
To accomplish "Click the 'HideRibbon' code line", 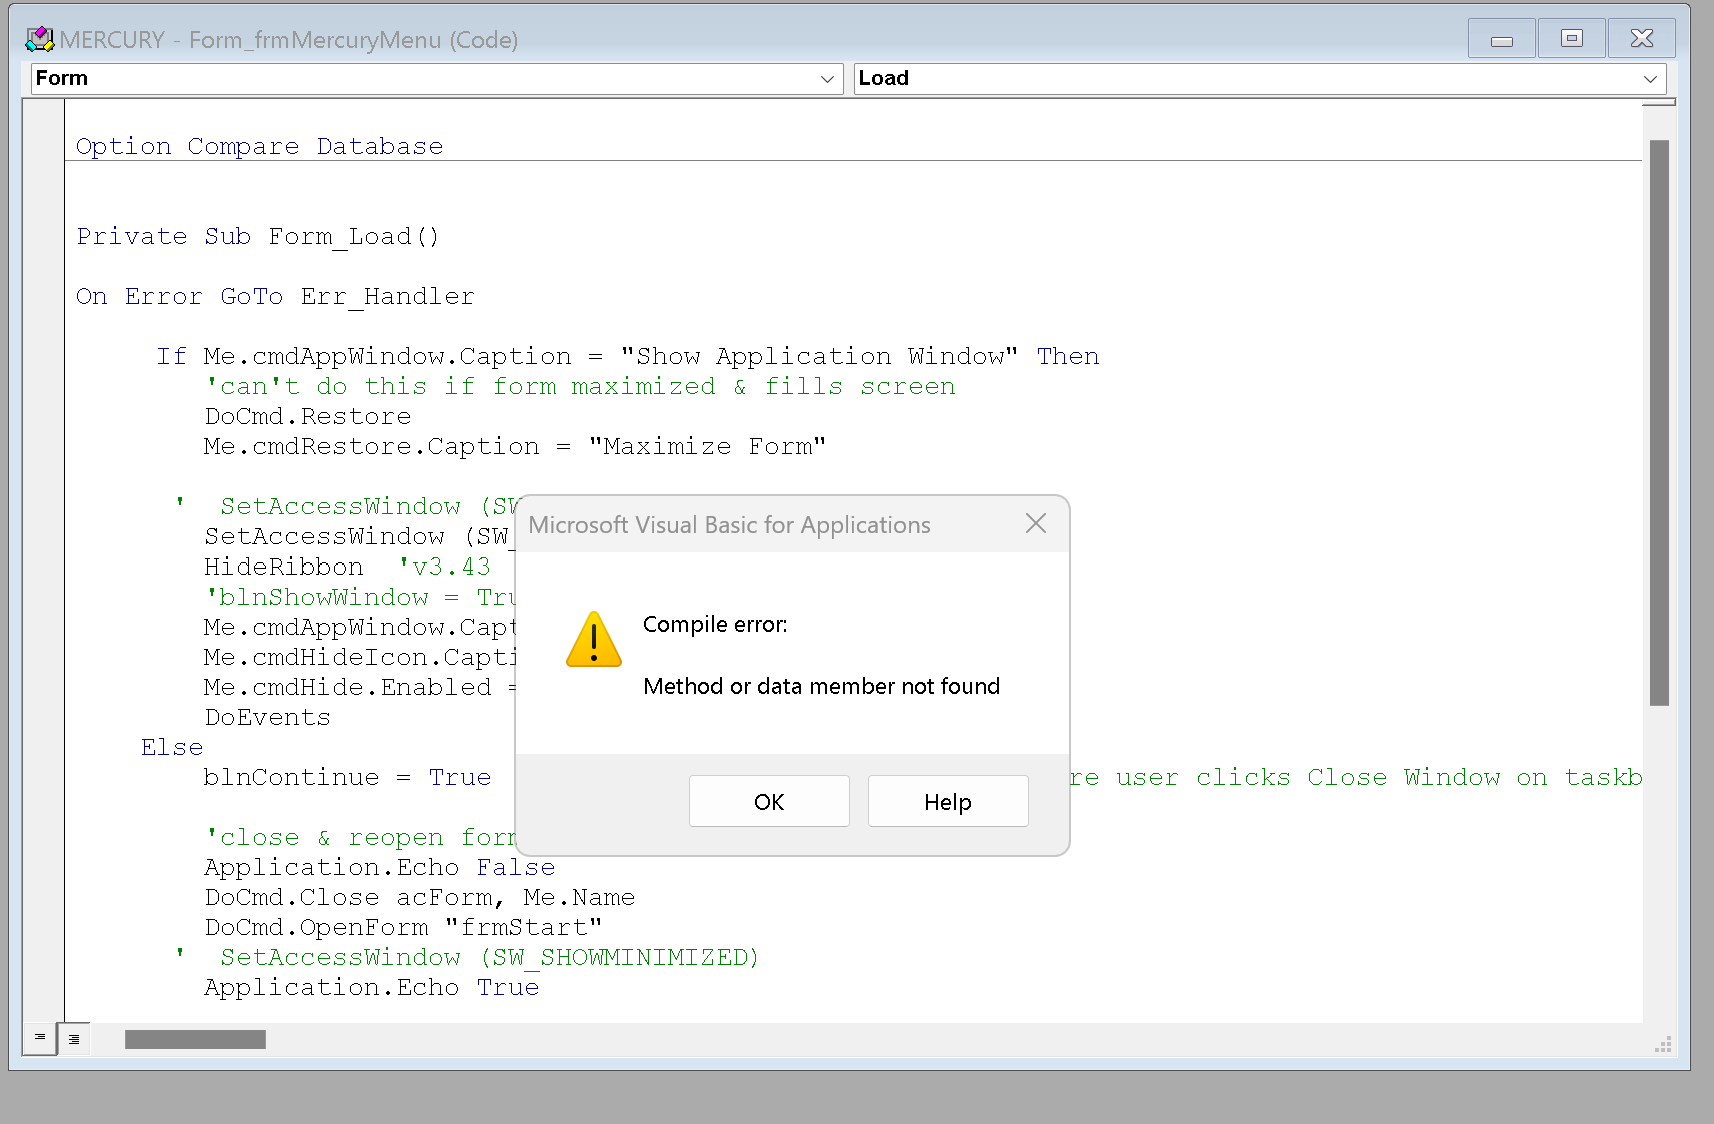I will (284, 567).
